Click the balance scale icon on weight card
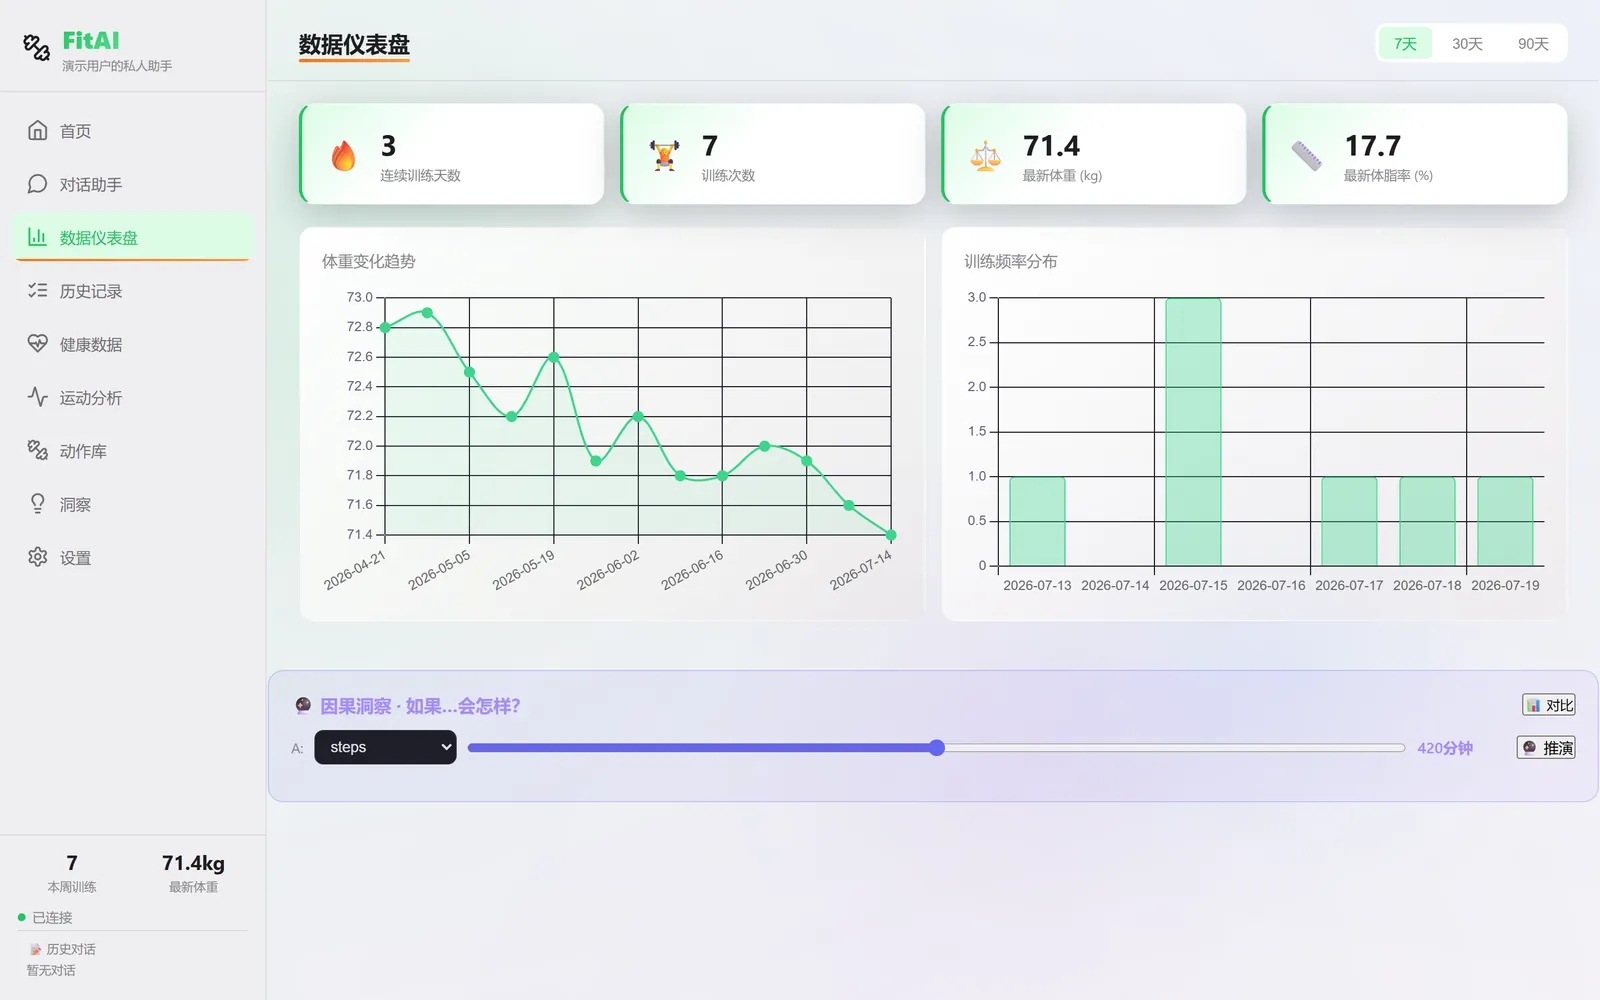1600x1000 pixels. tap(985, 155)
